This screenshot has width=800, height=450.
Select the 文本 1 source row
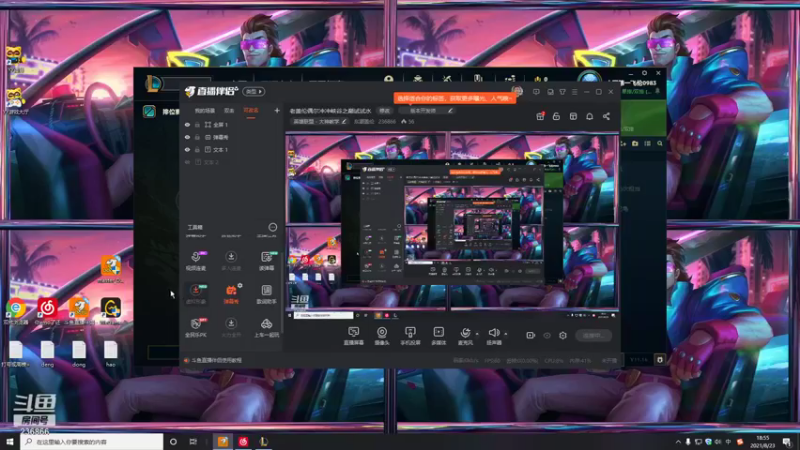[232, 149]
